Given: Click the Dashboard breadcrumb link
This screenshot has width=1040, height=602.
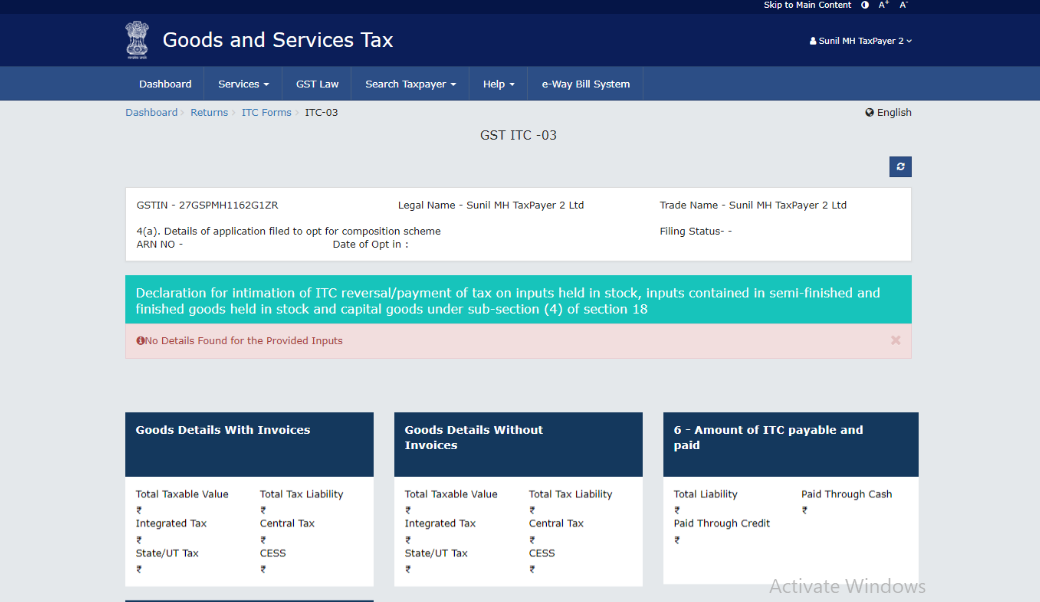Looking at the screenshot, I should tap(151, 113).
